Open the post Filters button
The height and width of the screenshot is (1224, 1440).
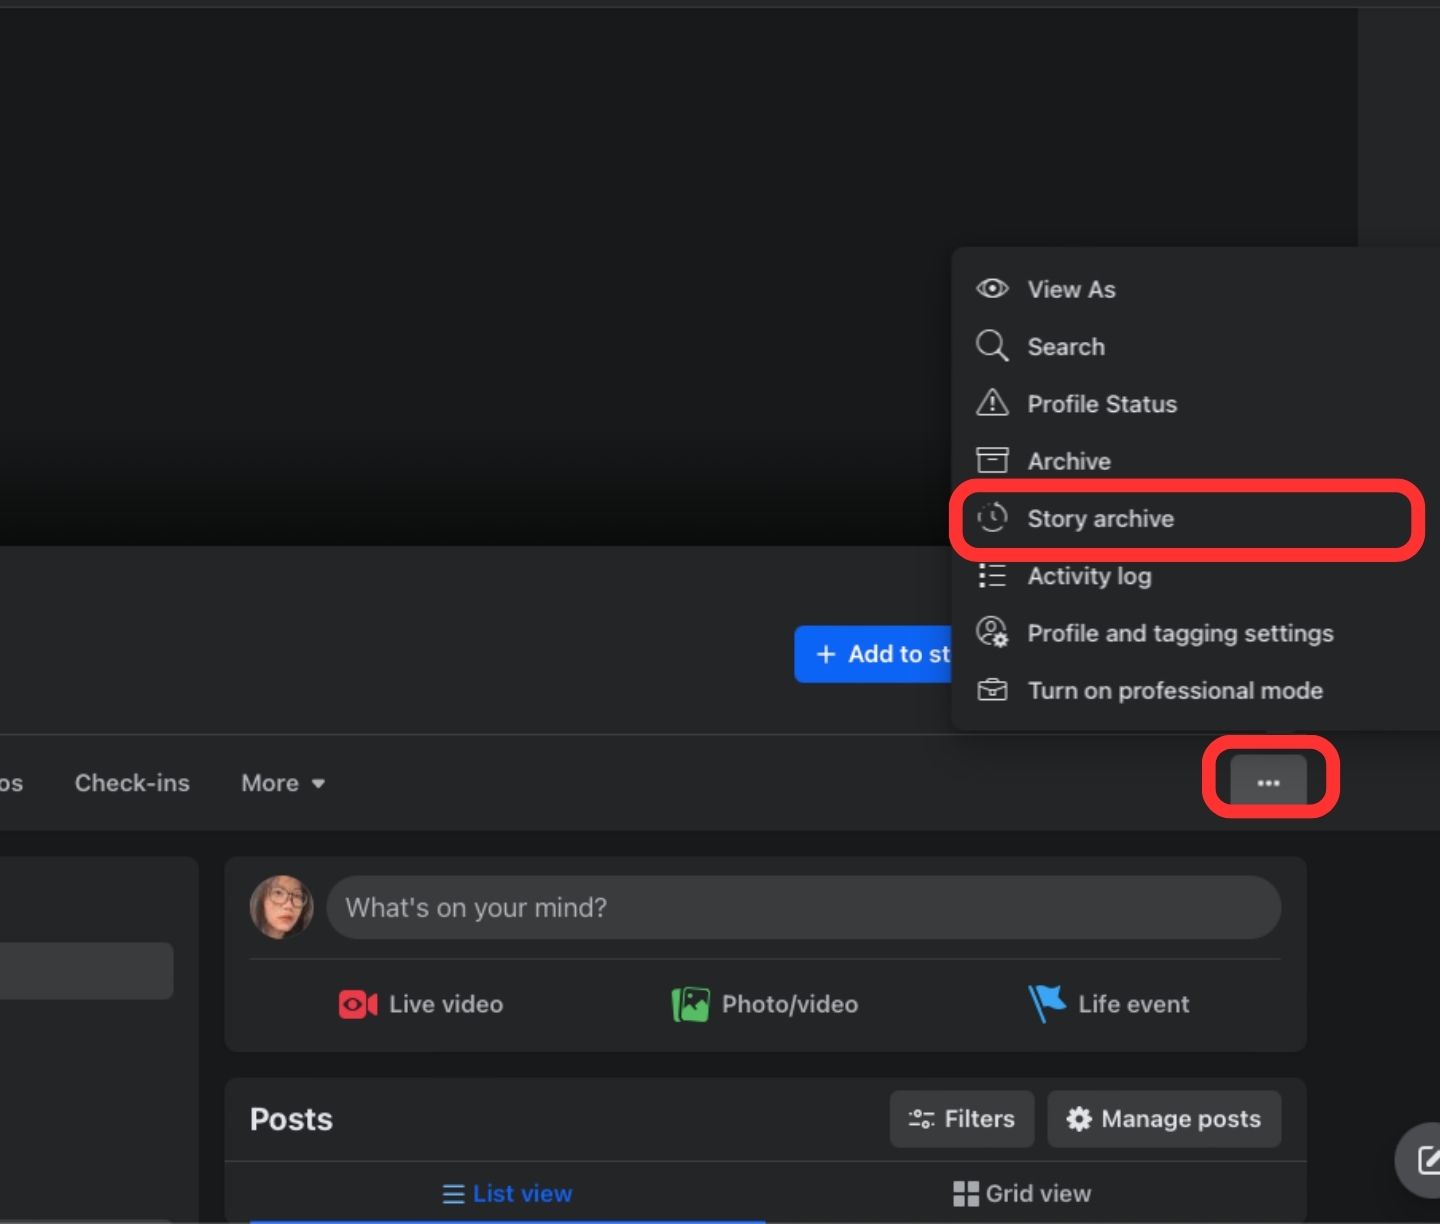click(x=961, y=1119)
